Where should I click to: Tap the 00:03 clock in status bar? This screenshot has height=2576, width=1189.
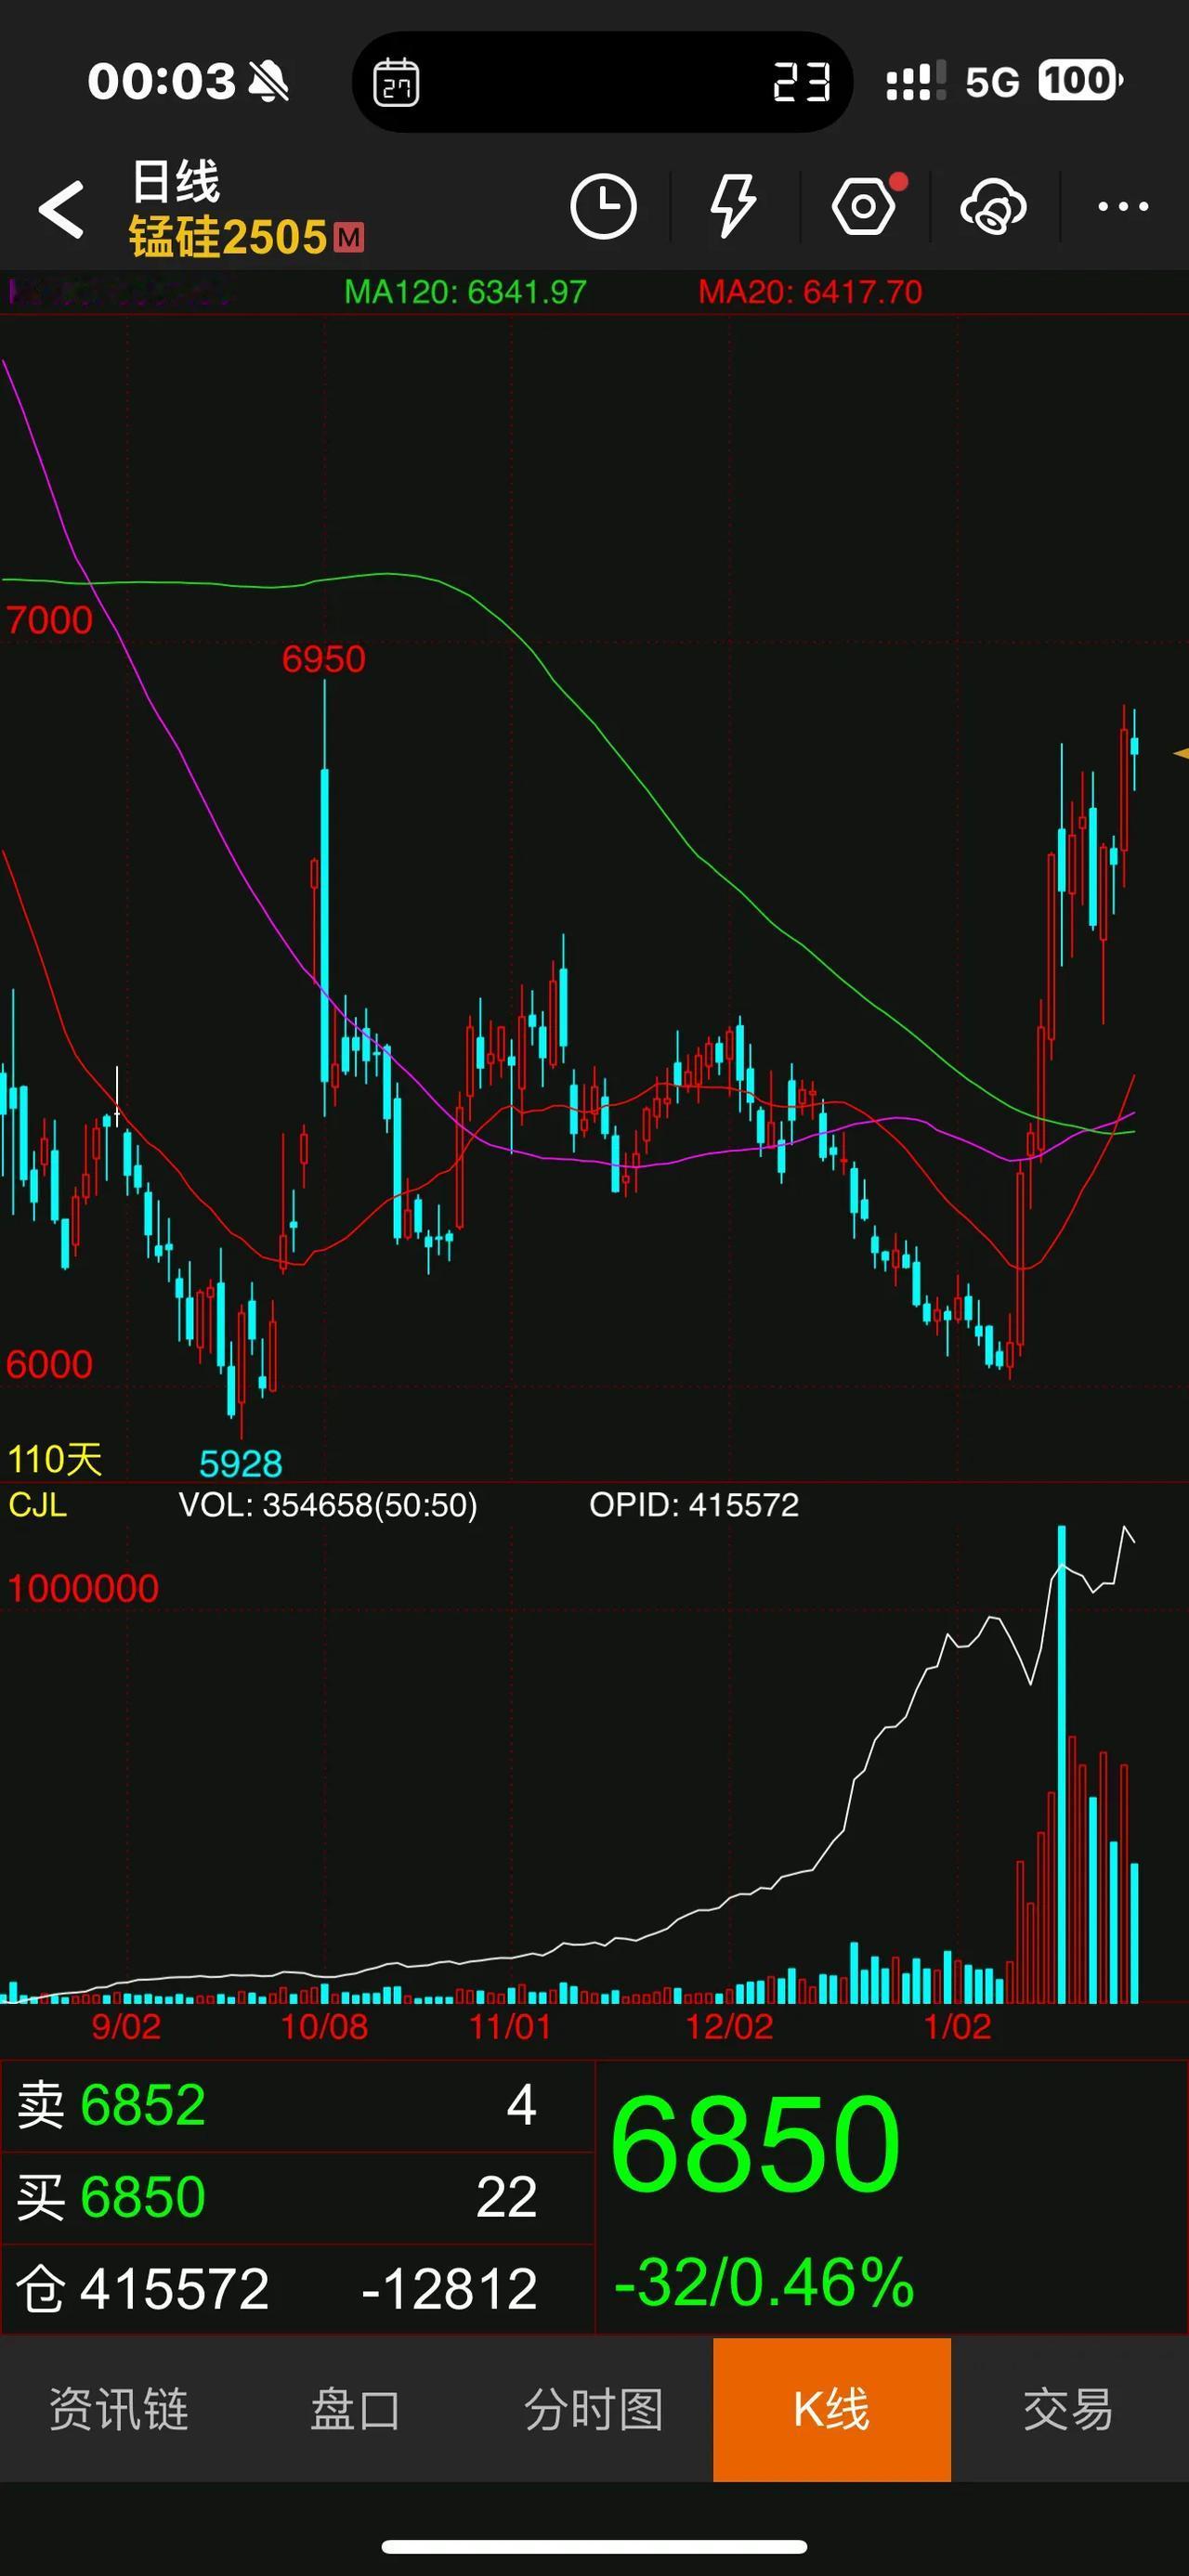tap(161, 81)
